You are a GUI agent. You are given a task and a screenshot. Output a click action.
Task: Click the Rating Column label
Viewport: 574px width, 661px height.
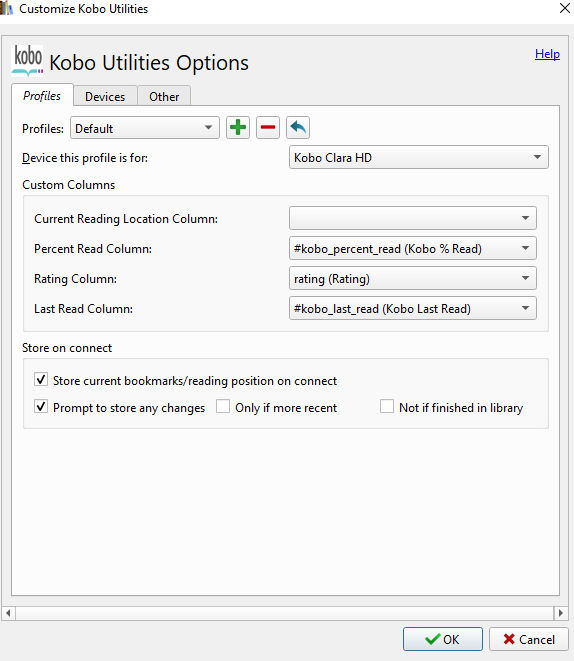(x=75, y=279)
